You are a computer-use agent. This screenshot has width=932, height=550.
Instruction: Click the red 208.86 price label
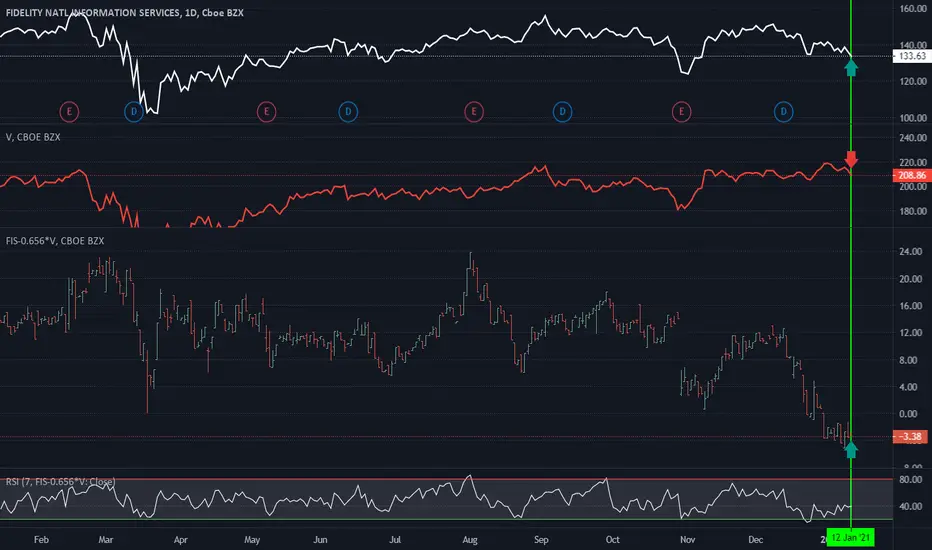click(x=912, y=175)
